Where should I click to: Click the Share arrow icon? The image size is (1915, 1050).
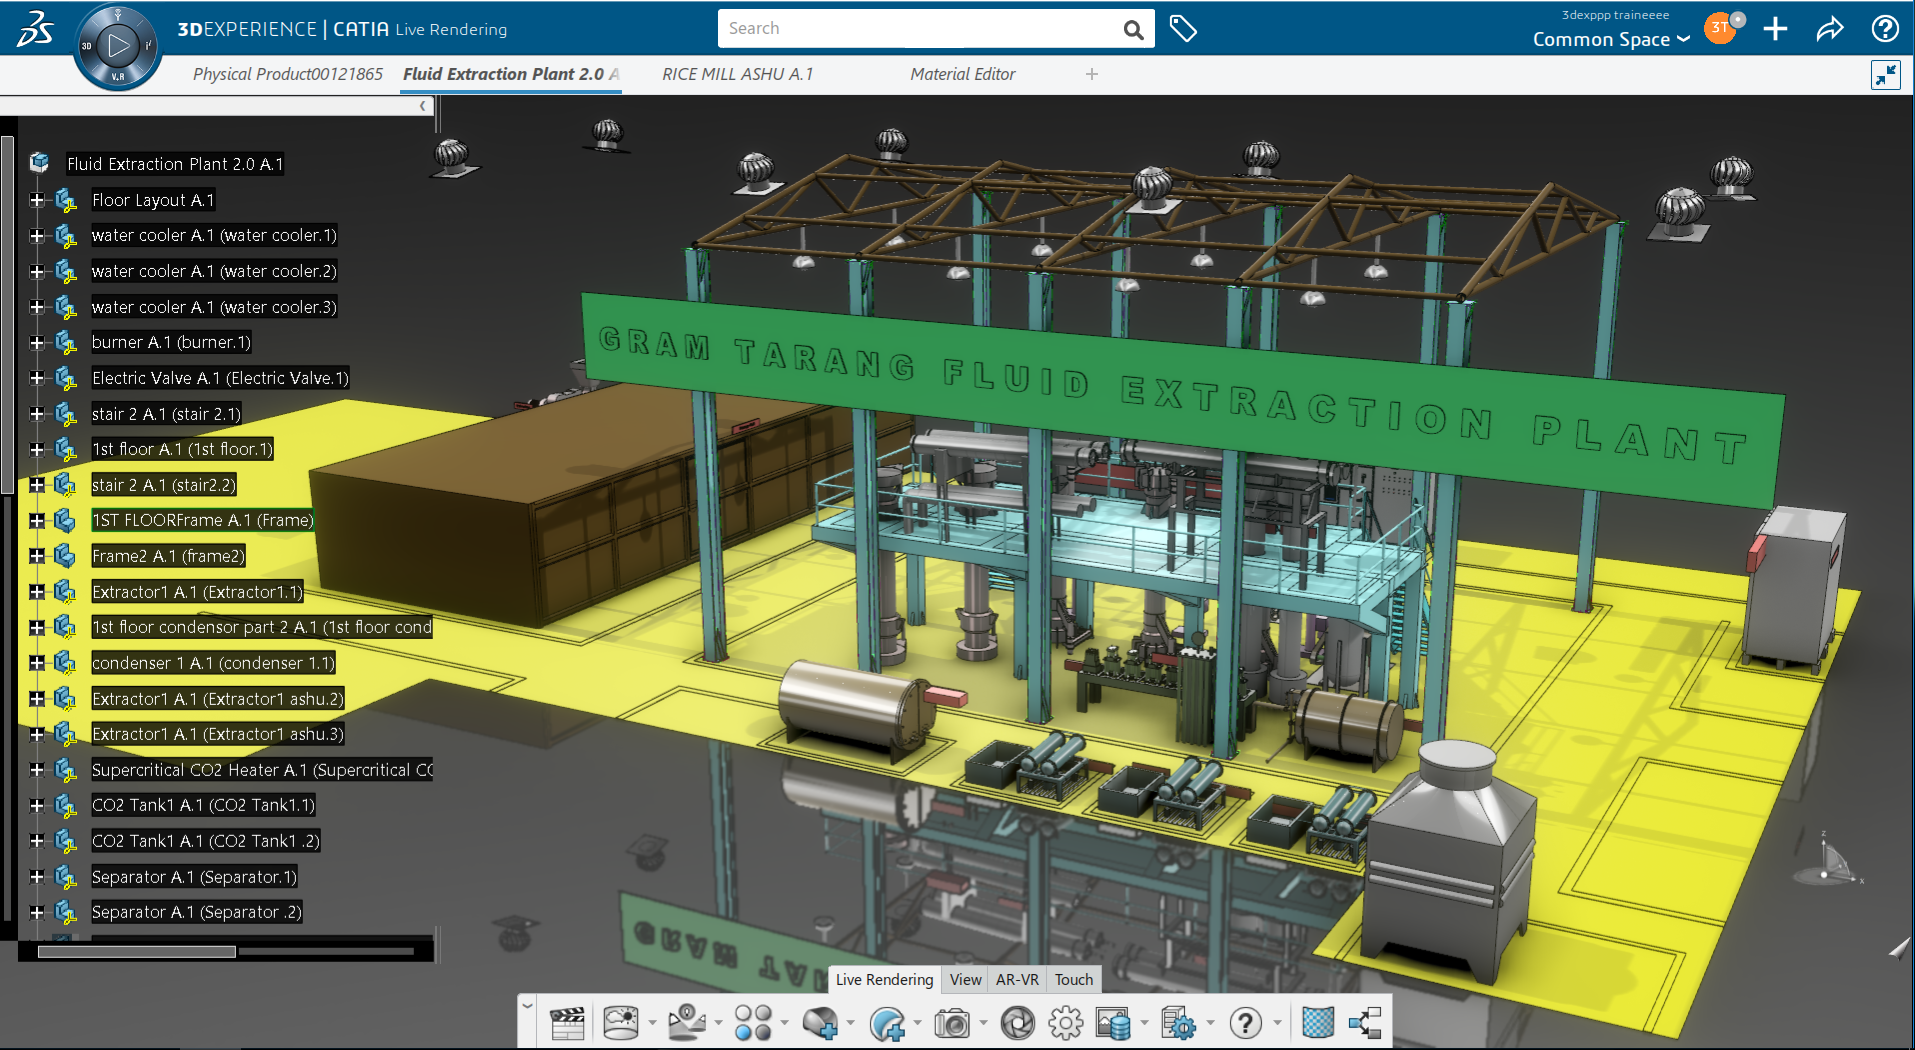1829,28
